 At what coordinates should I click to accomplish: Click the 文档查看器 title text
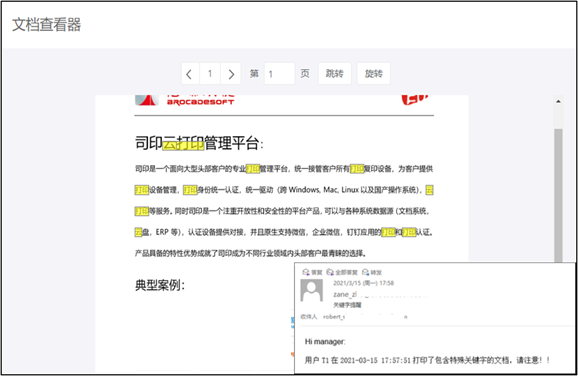[x=46, y=25]
